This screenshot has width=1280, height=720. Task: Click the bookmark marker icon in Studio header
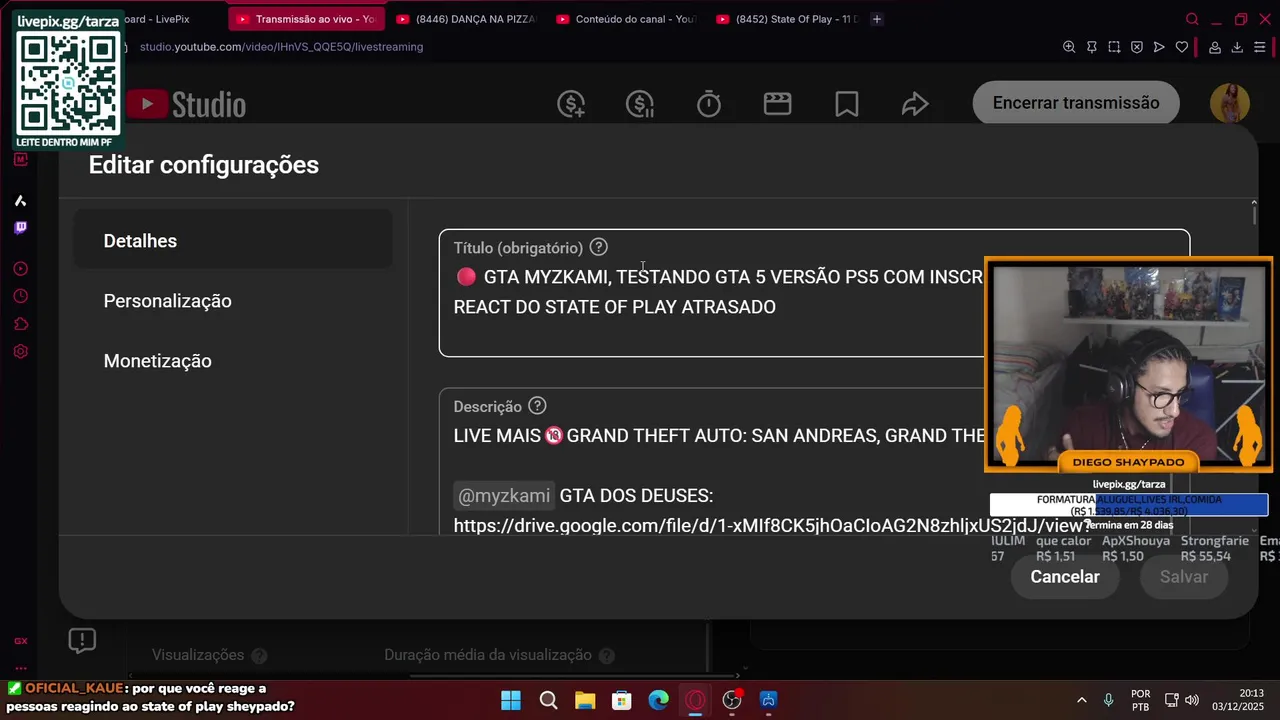coord(847,104)
